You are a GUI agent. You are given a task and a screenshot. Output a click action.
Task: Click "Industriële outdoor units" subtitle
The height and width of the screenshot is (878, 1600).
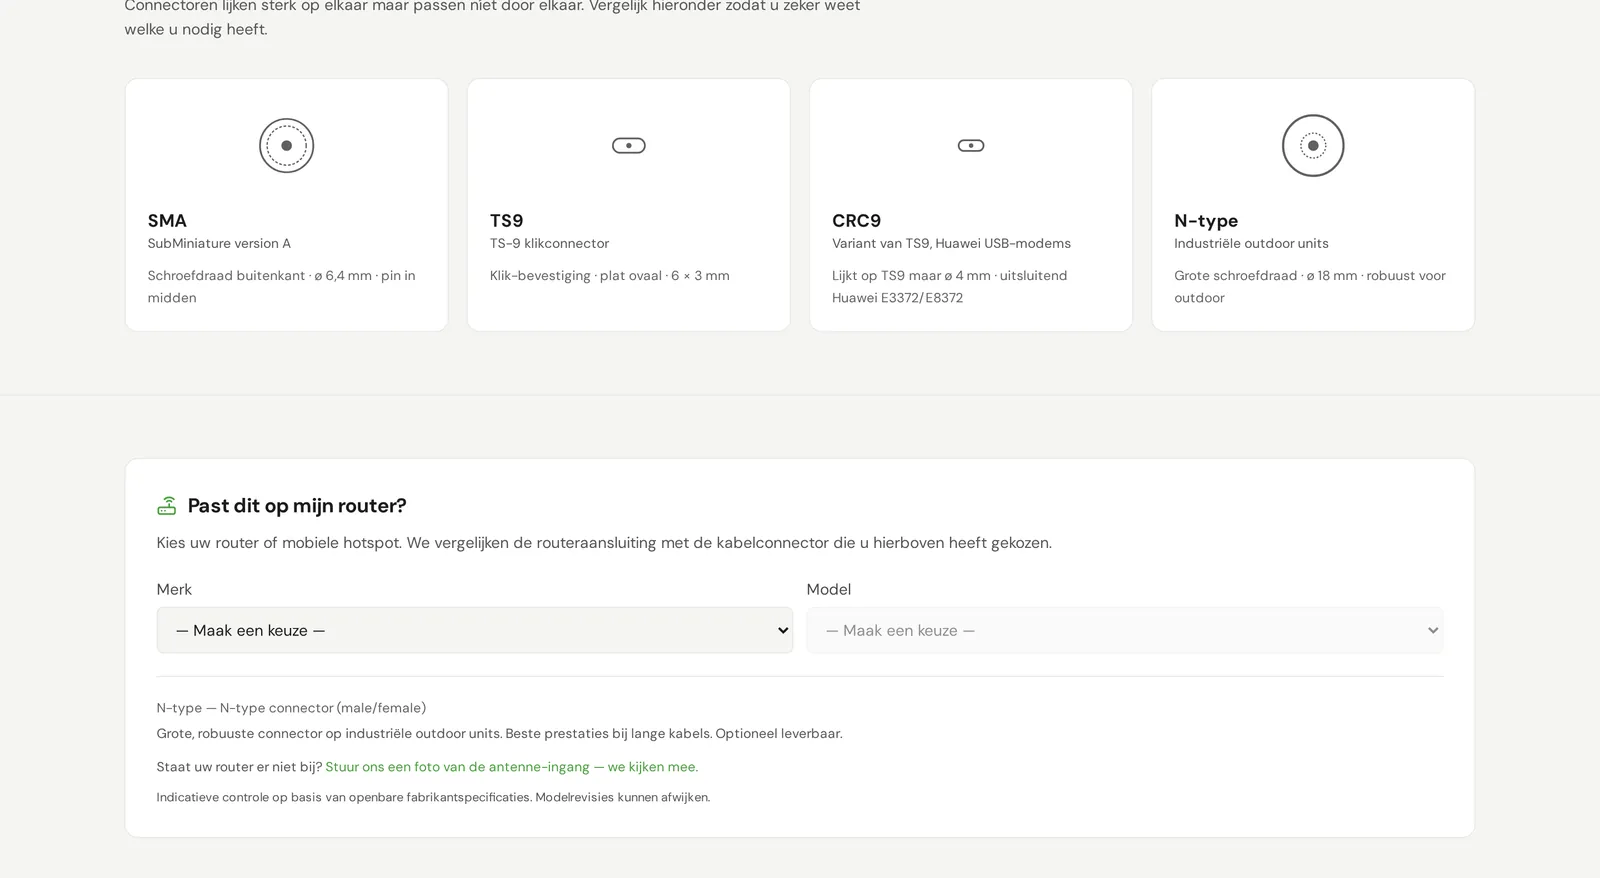1251,243
